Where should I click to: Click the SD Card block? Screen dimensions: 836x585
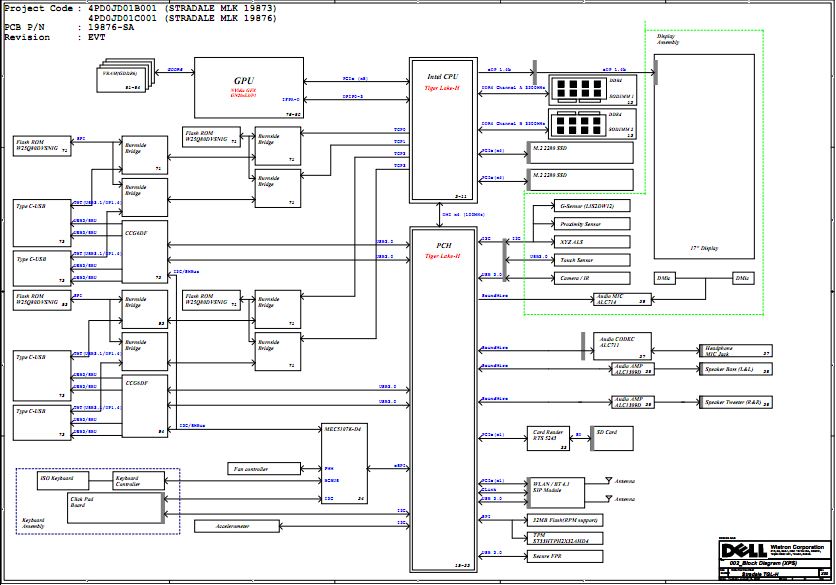tap(612, 438)
